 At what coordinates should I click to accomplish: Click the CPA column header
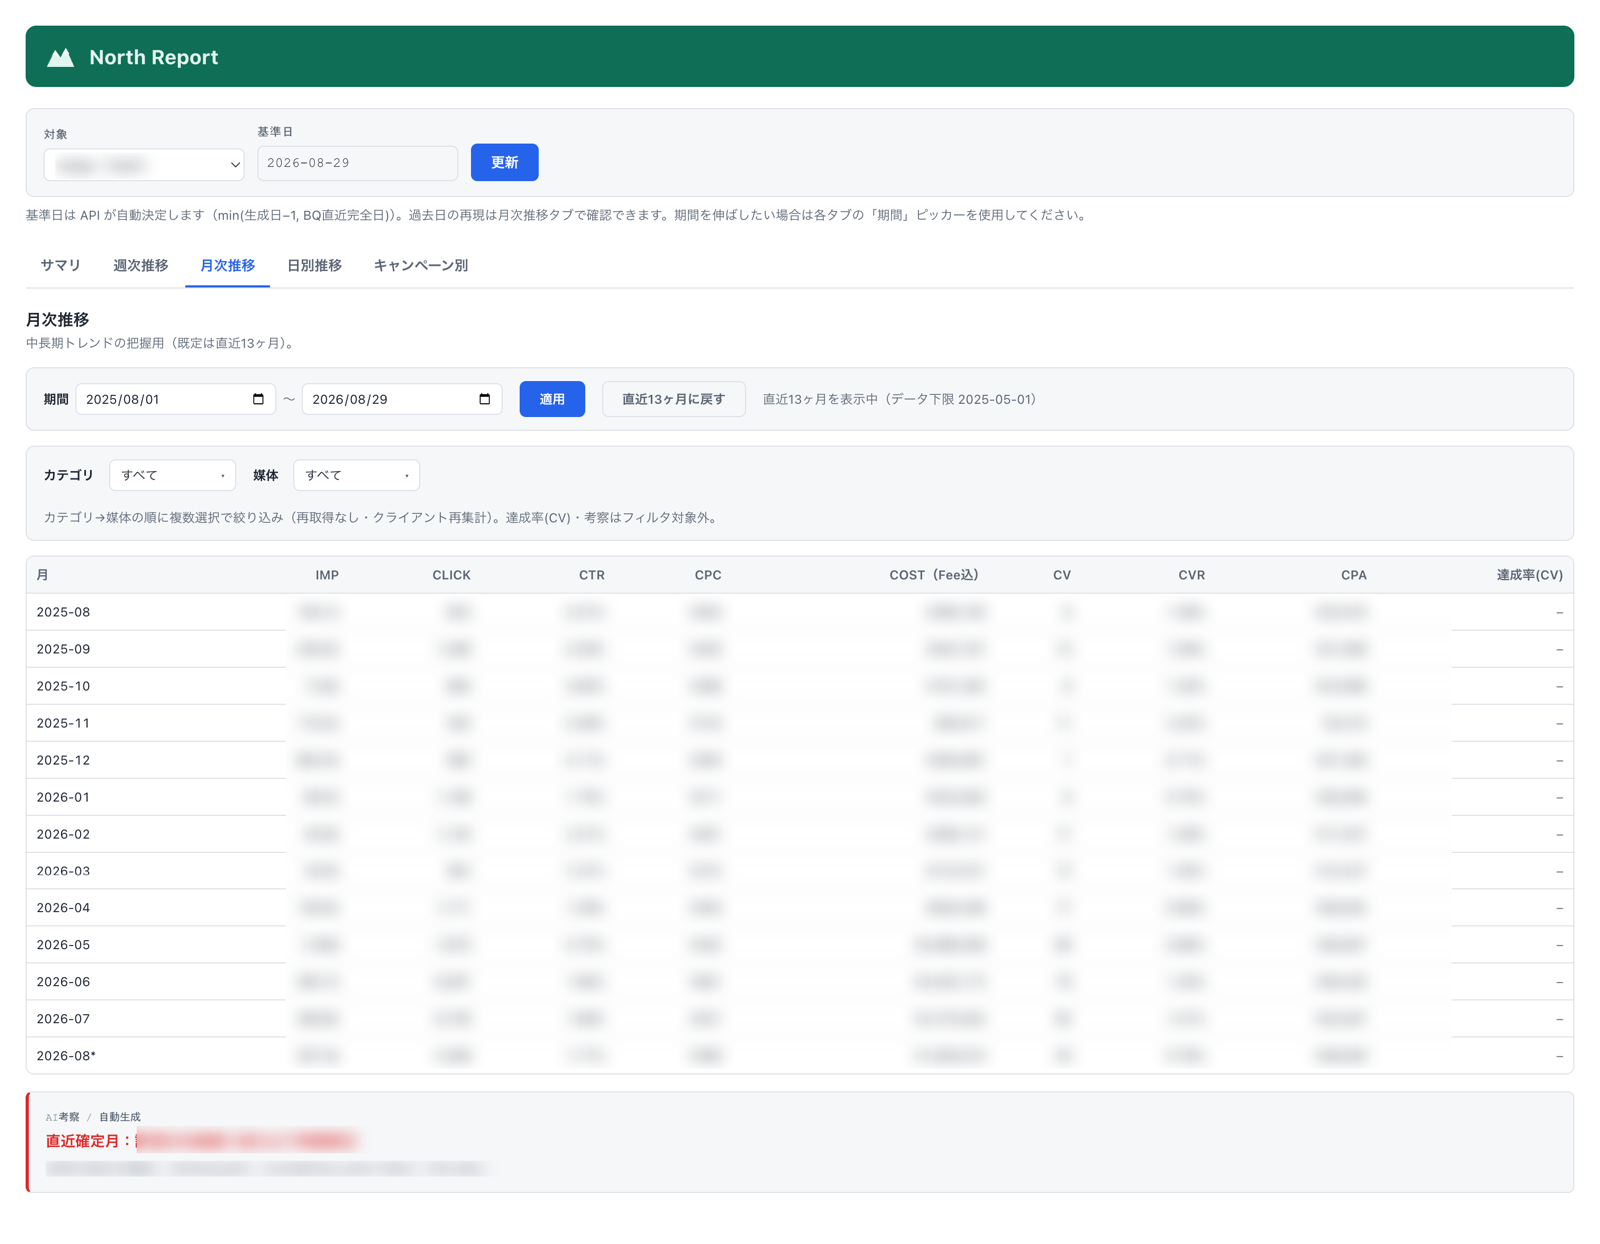pyautogui.click(x=1354, y=575)
